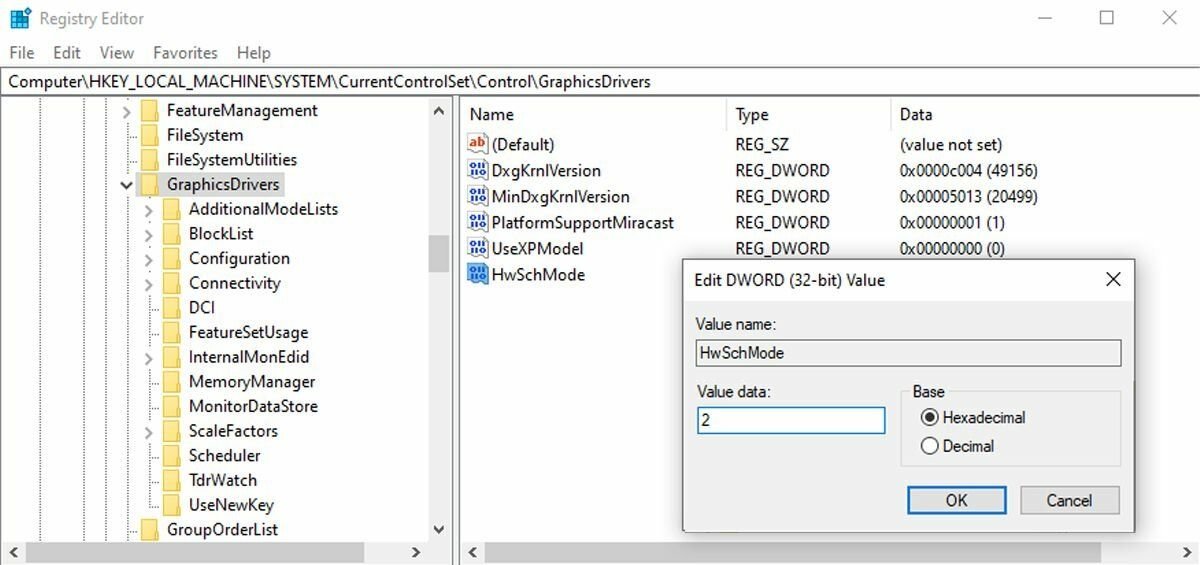Select the MinDxgKrnlVersion value icon

pyautogui.click(x=477, y=197)
